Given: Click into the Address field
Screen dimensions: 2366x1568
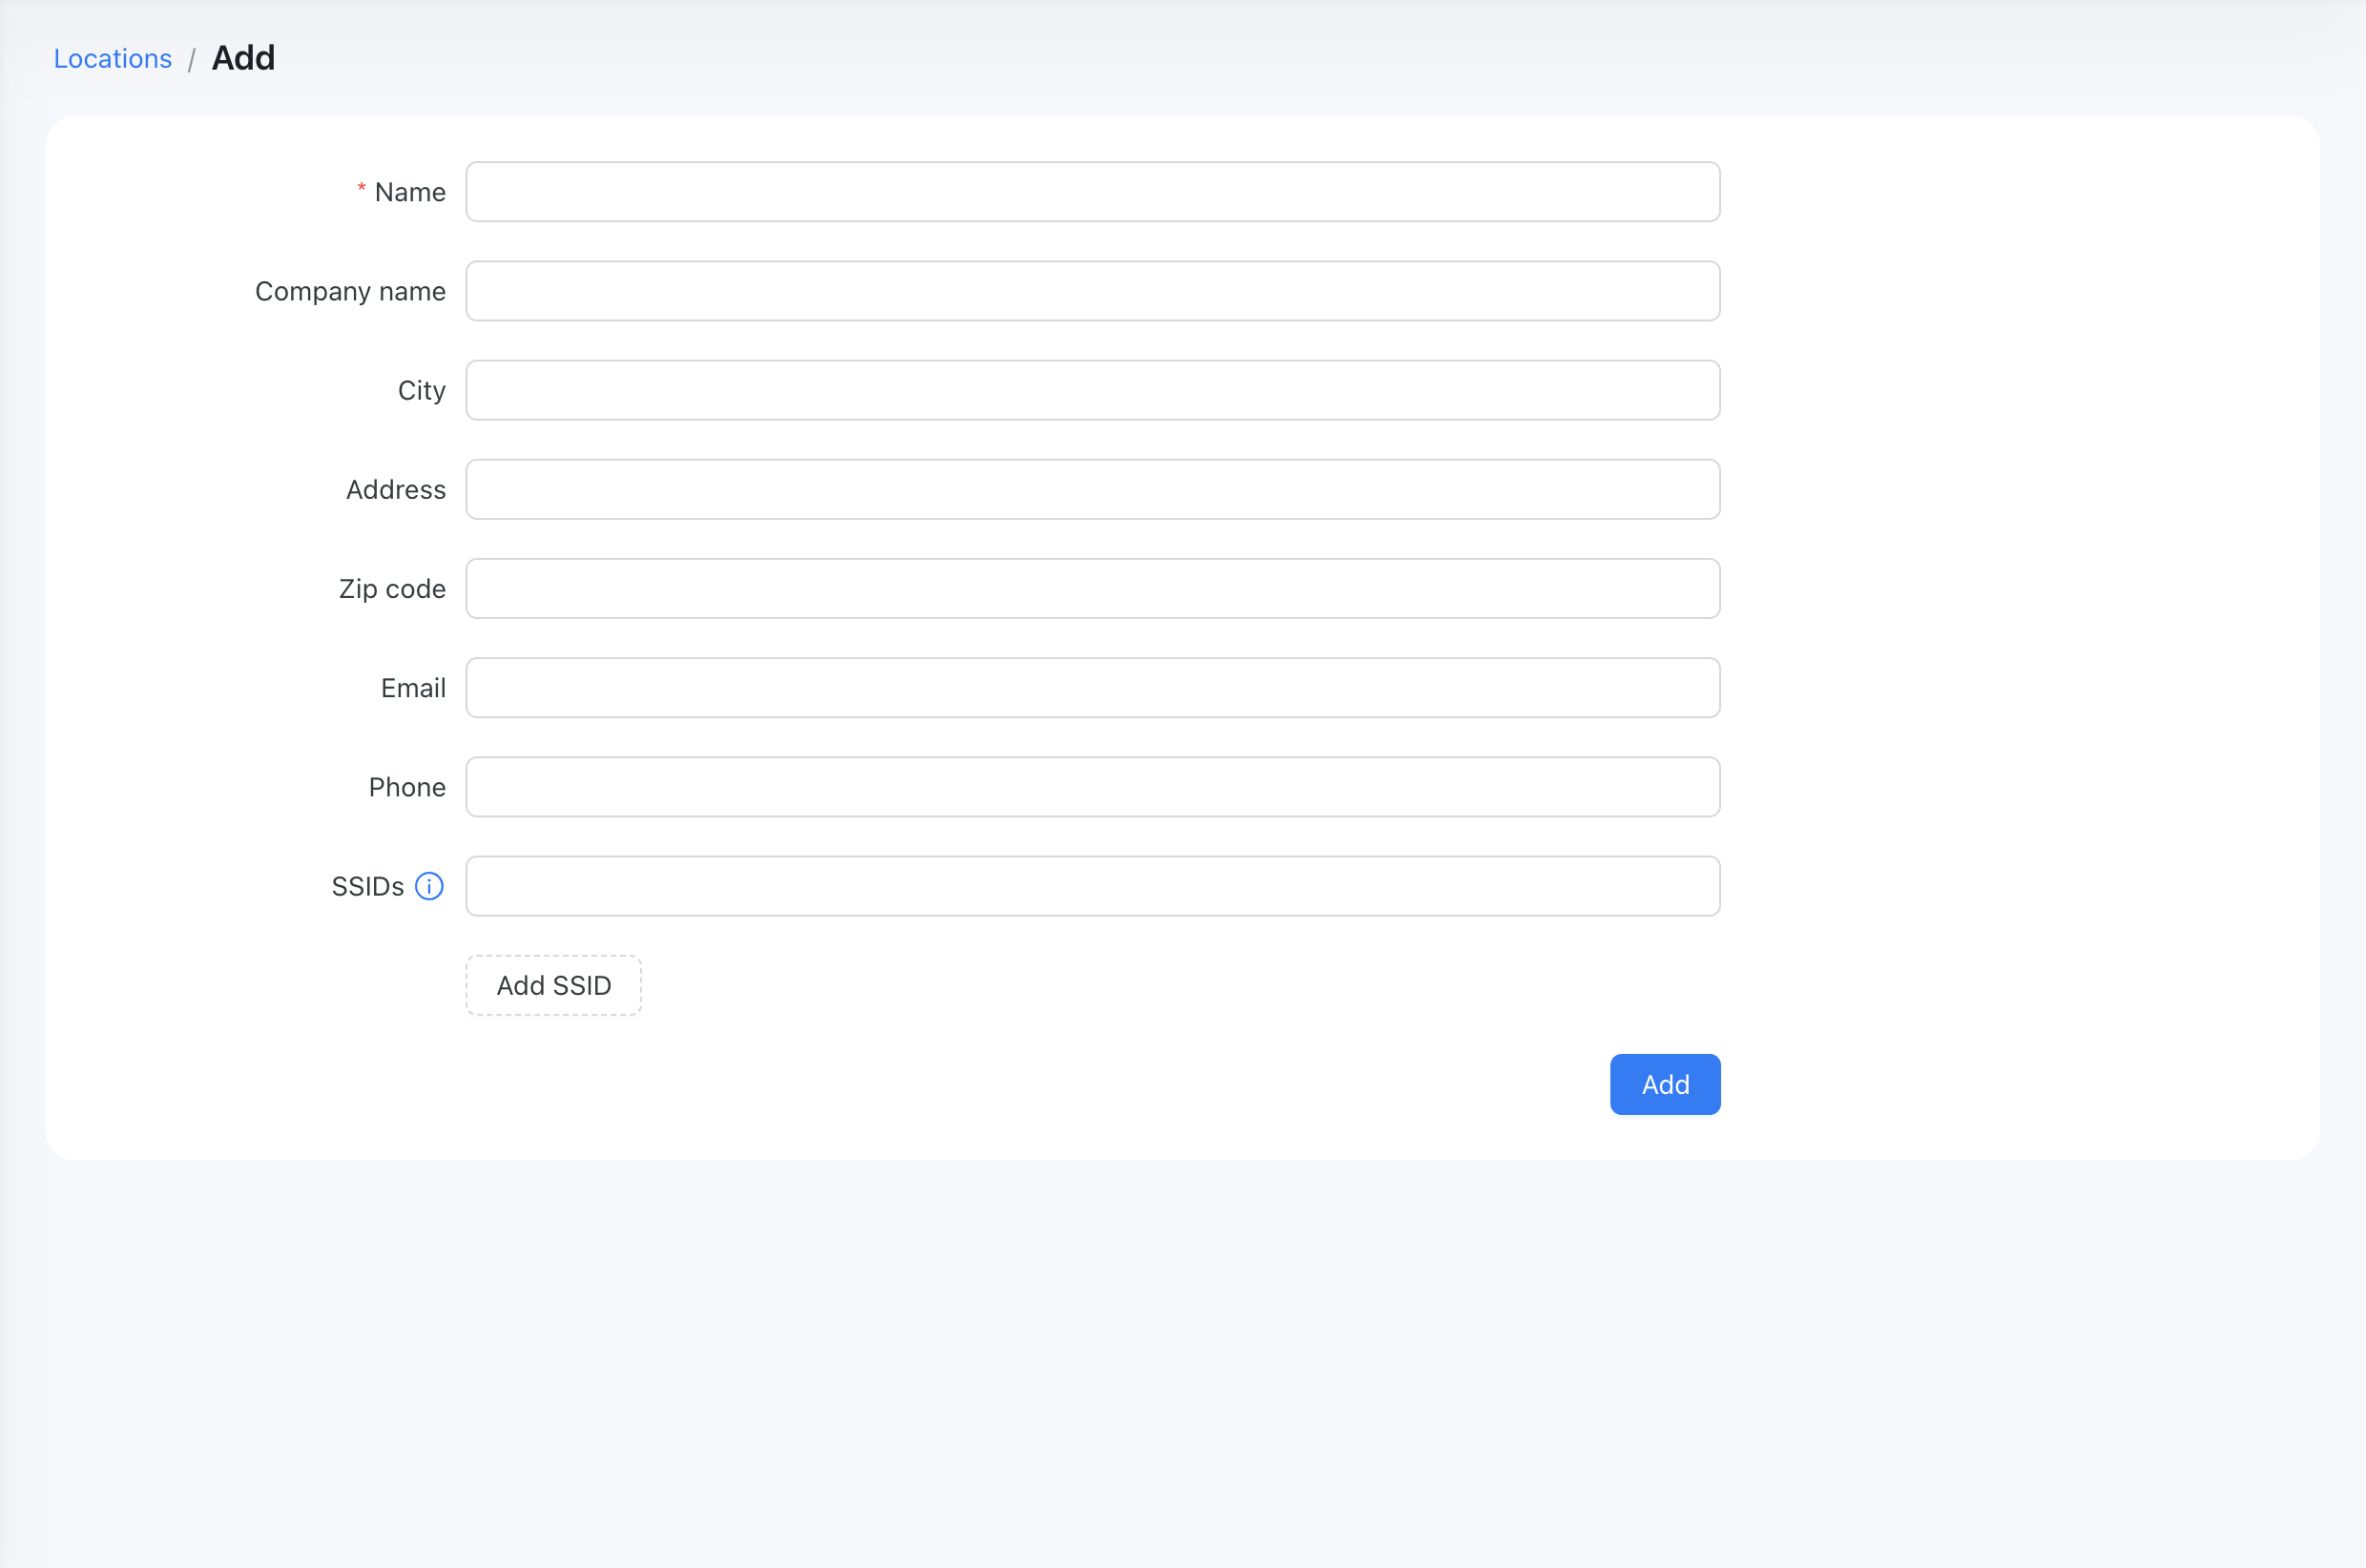Looking at the screenshot, I should tap(1093, 489).
